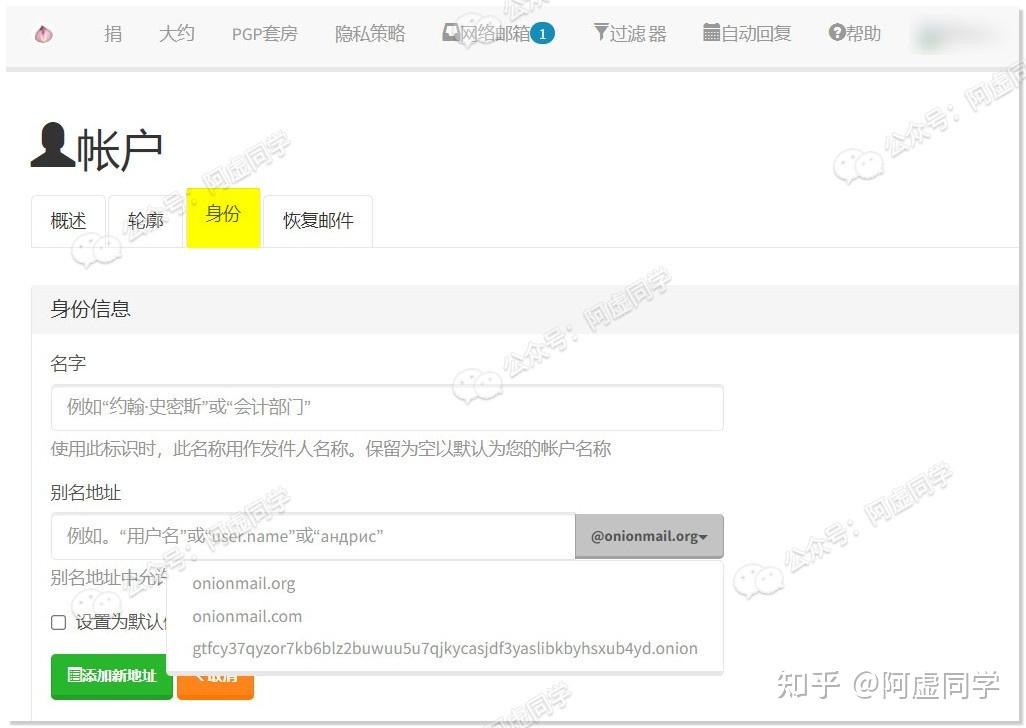Click the 名字 name input field
This screenshot has height=728, width=1026.
(386, 407)
